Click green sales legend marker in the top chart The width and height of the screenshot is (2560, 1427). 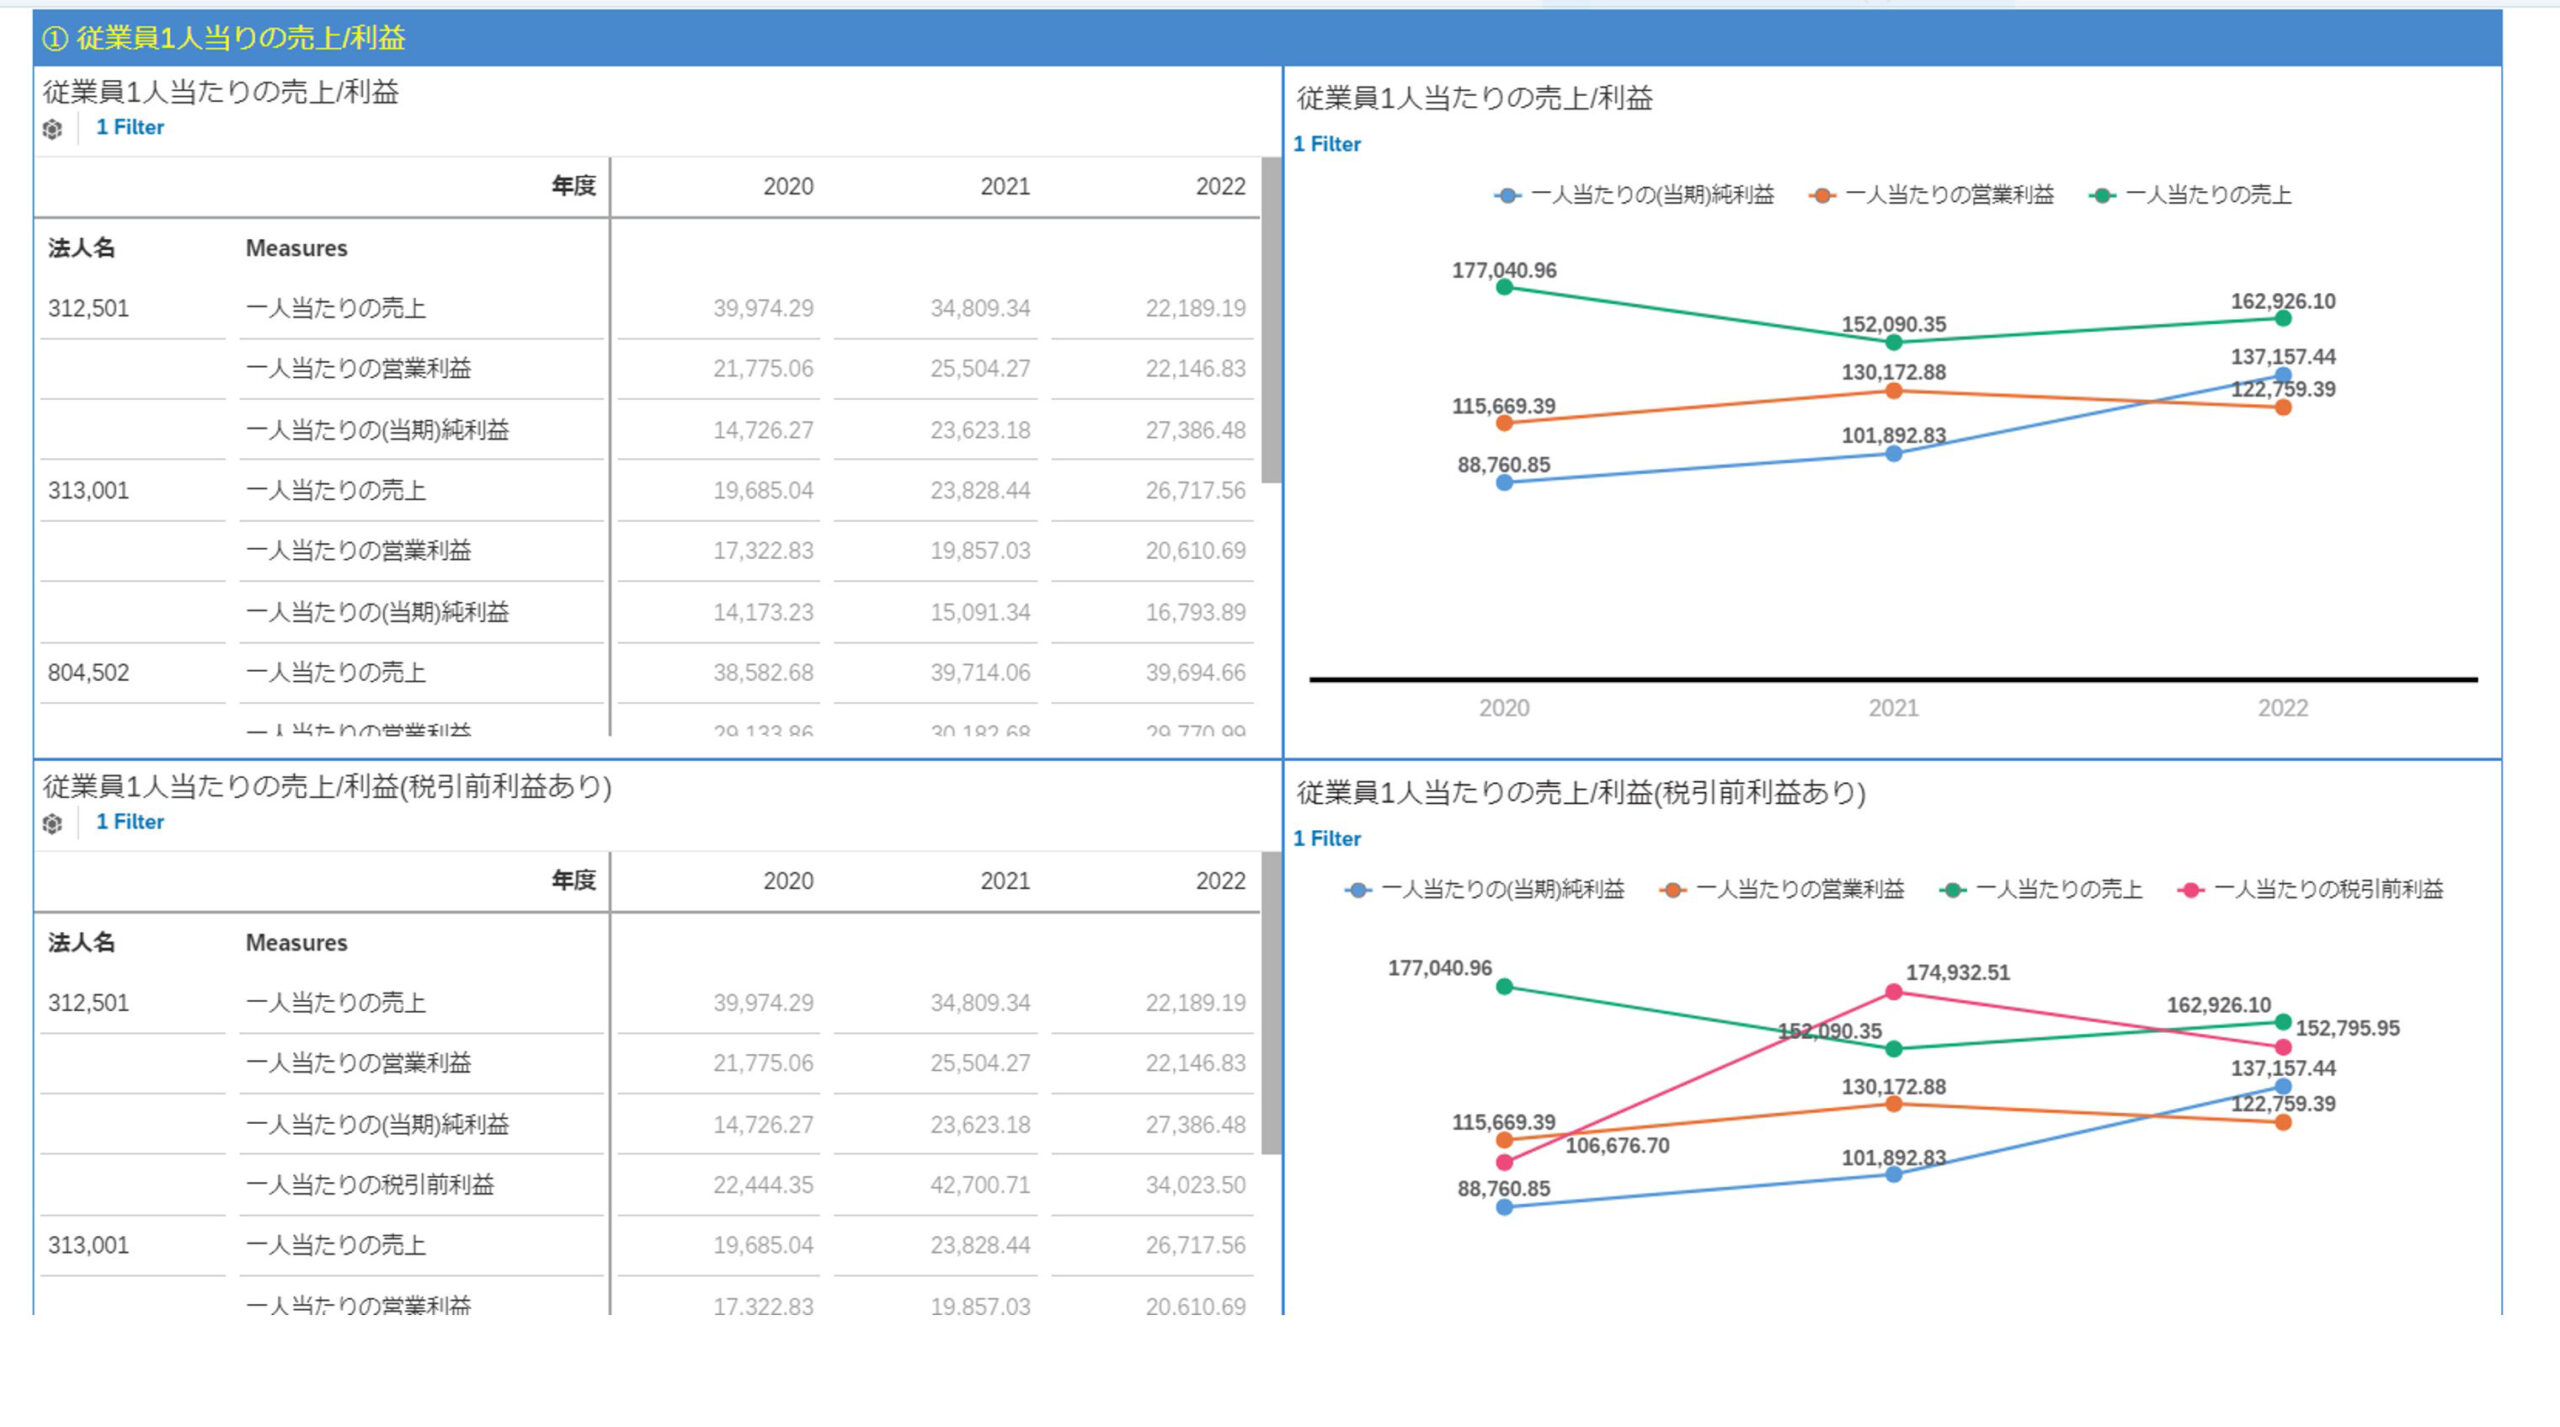[2102, 196]
